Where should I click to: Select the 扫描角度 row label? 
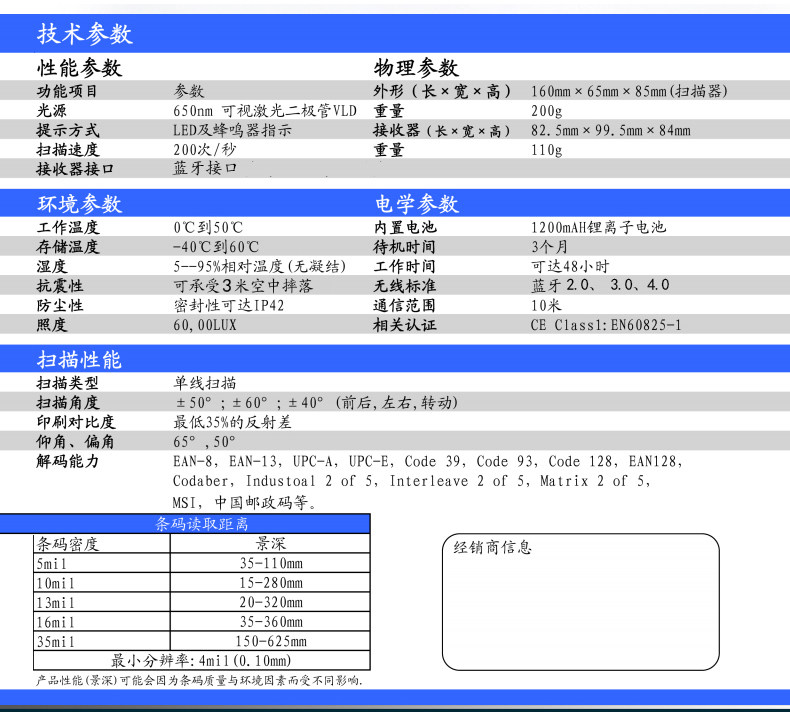pos(68,403)
